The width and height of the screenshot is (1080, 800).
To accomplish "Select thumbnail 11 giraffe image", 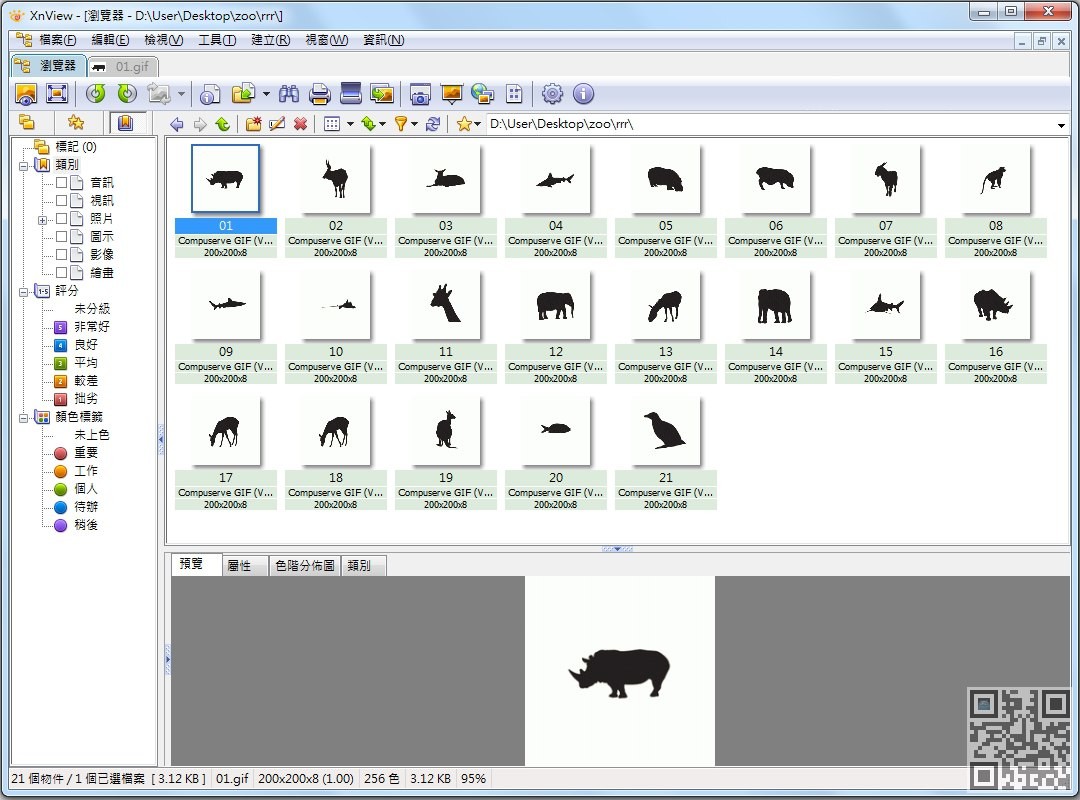I will pos(446,305).
